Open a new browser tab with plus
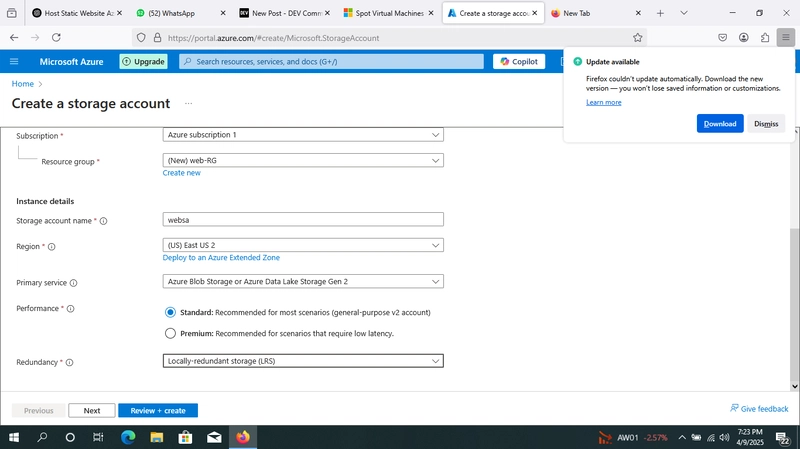 coord(660,13)
